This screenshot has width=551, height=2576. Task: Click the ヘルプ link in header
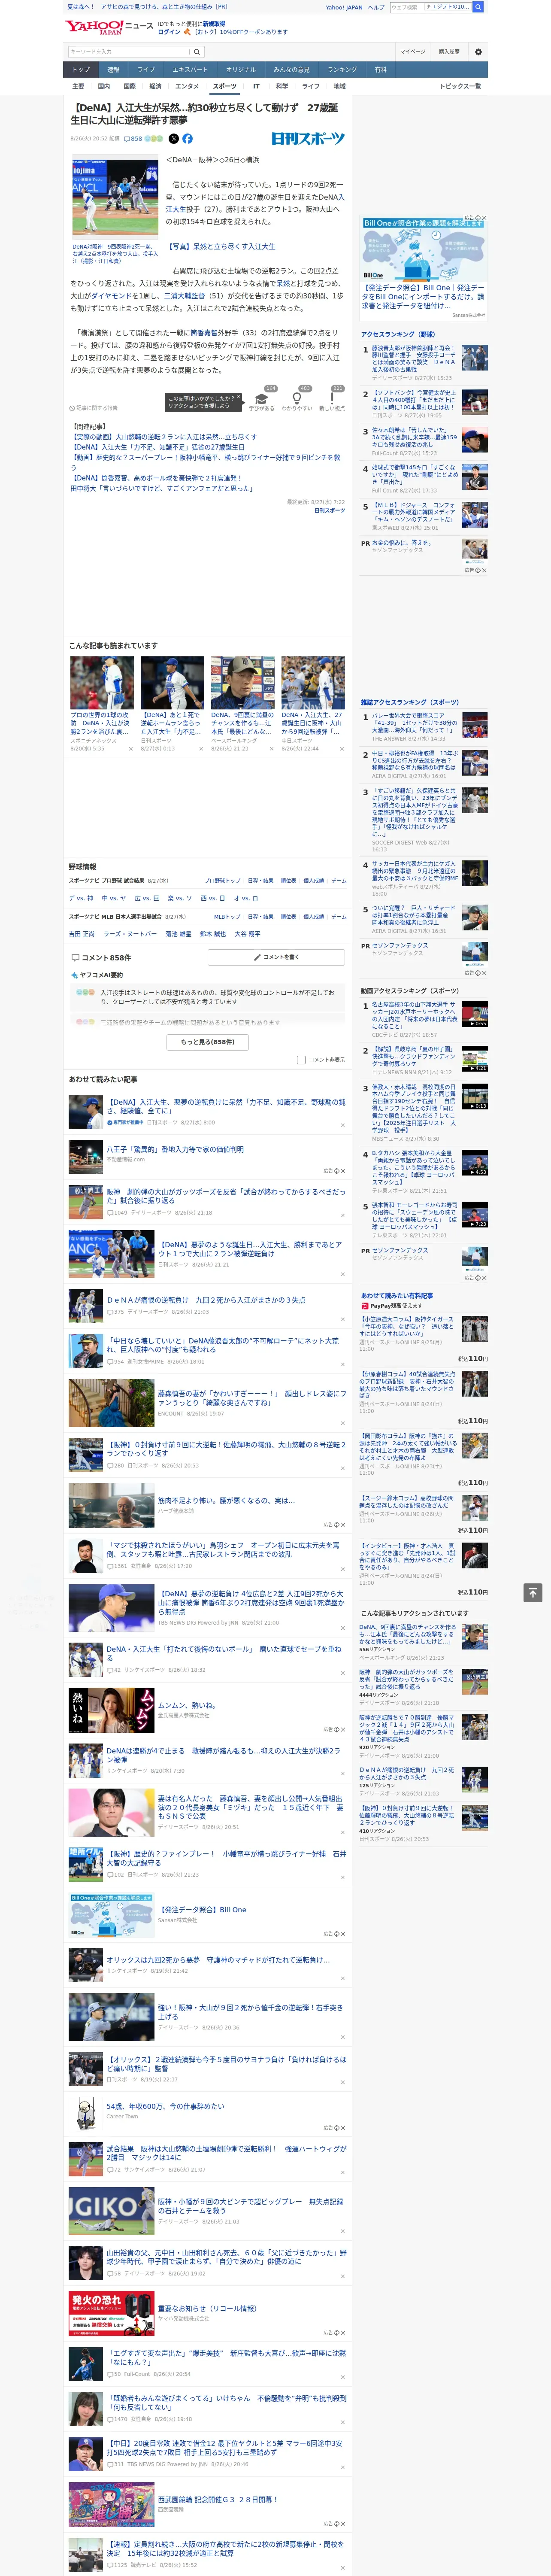(375, 7)
